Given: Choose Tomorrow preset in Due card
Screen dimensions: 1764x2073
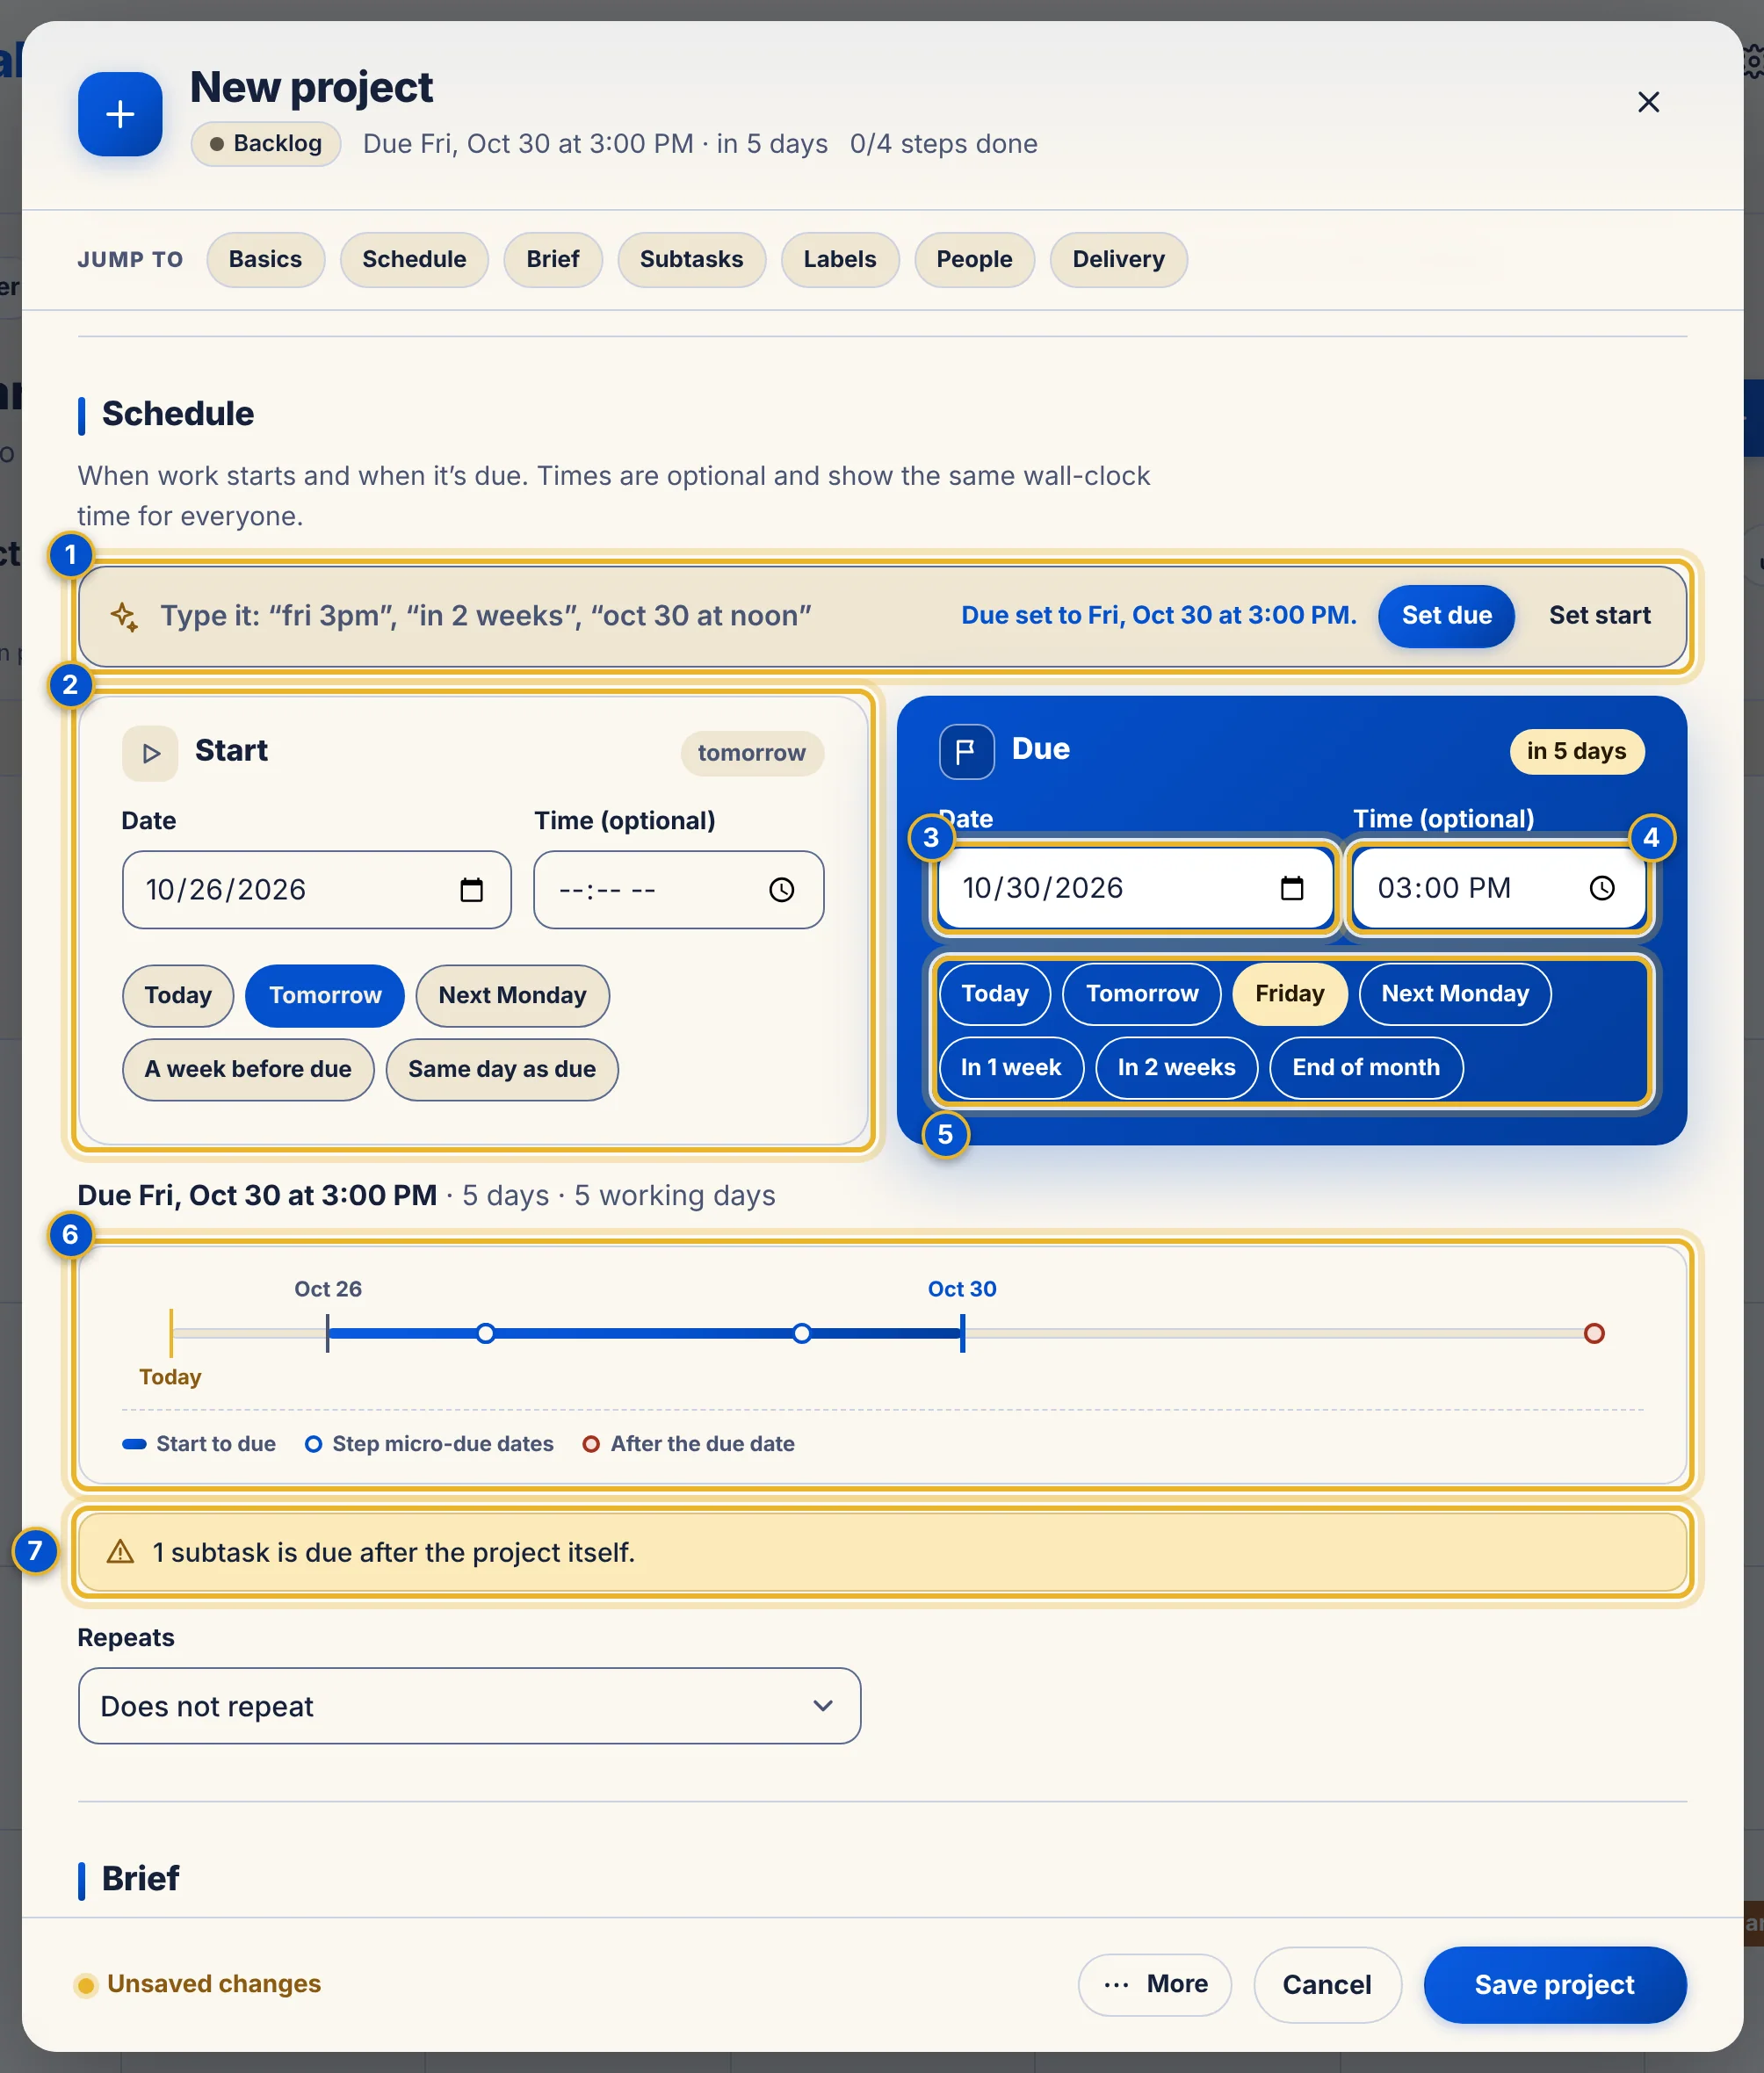Looking at the screenshot, I should tap(1142, 994).
